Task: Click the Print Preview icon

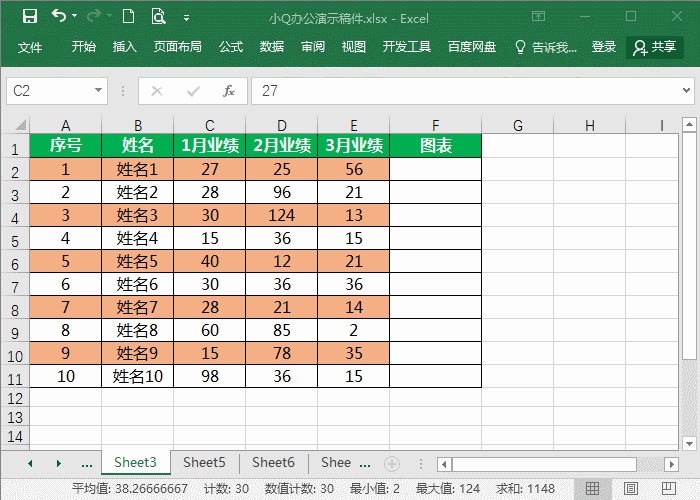Action: (x=158, y=17)
